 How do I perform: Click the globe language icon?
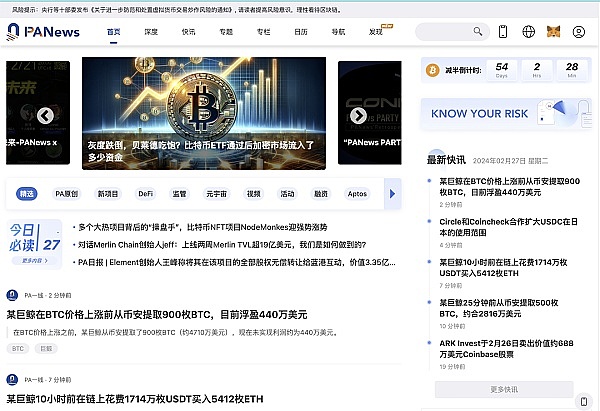pyautogui.click(x=528, y=32)
